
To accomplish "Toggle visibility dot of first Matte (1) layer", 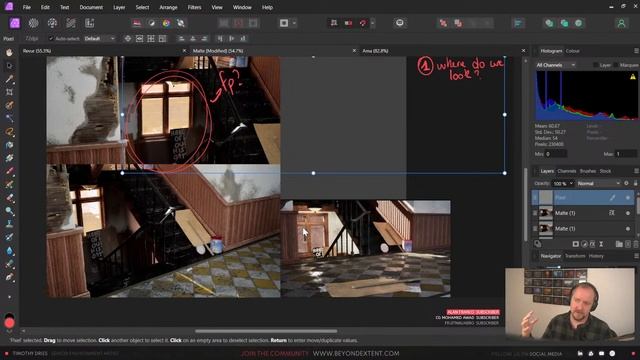I will (x=628, y=213).
